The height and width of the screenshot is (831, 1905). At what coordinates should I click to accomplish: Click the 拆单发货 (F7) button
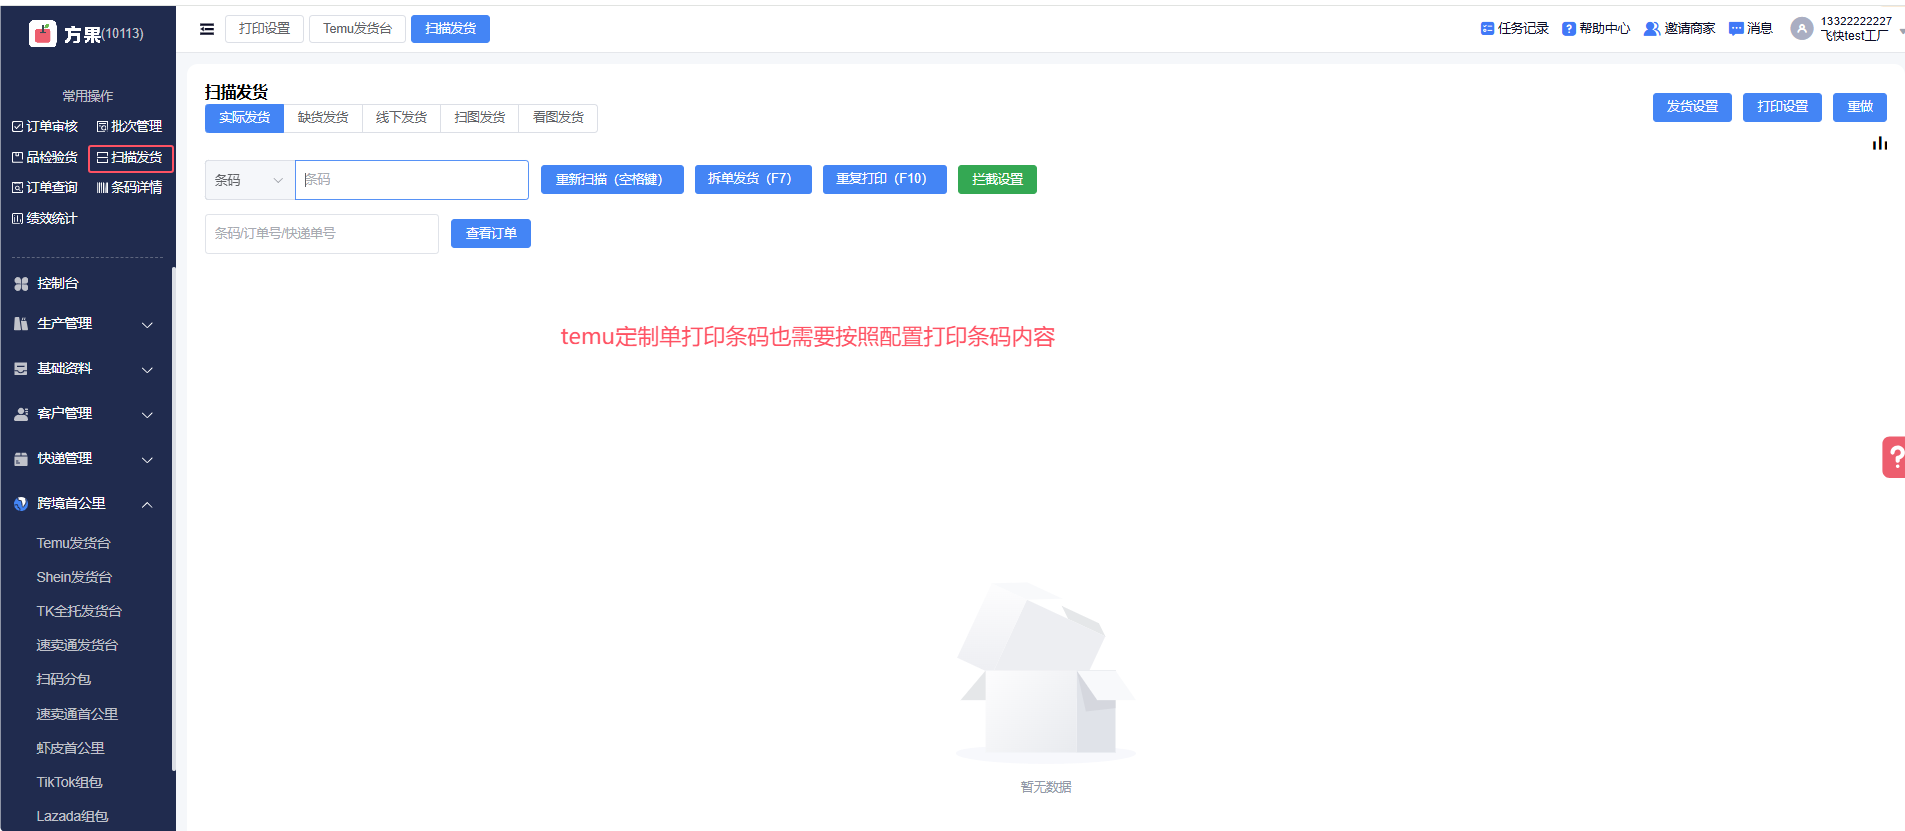click(753, 180)
